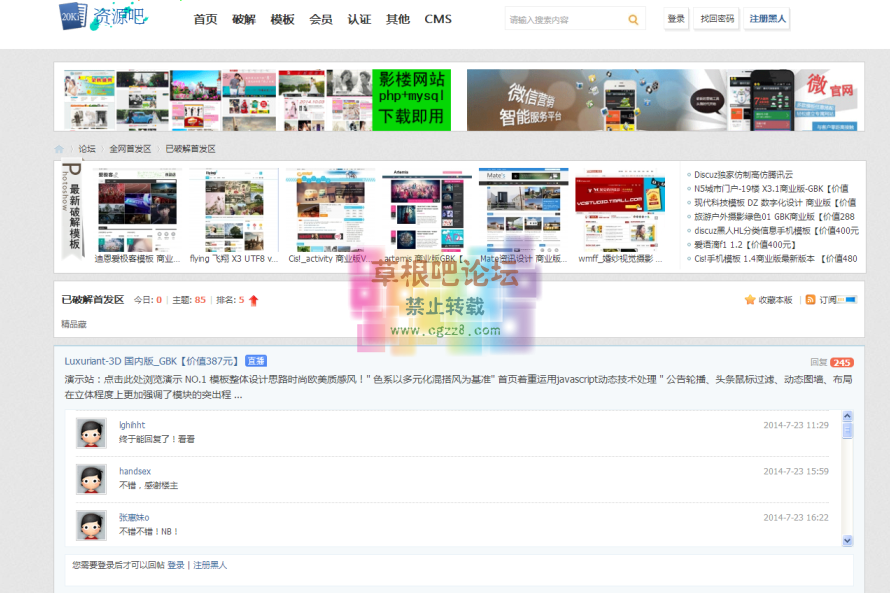
Task: Open the CMS navigation menu item
Action: tap(438, 19)
